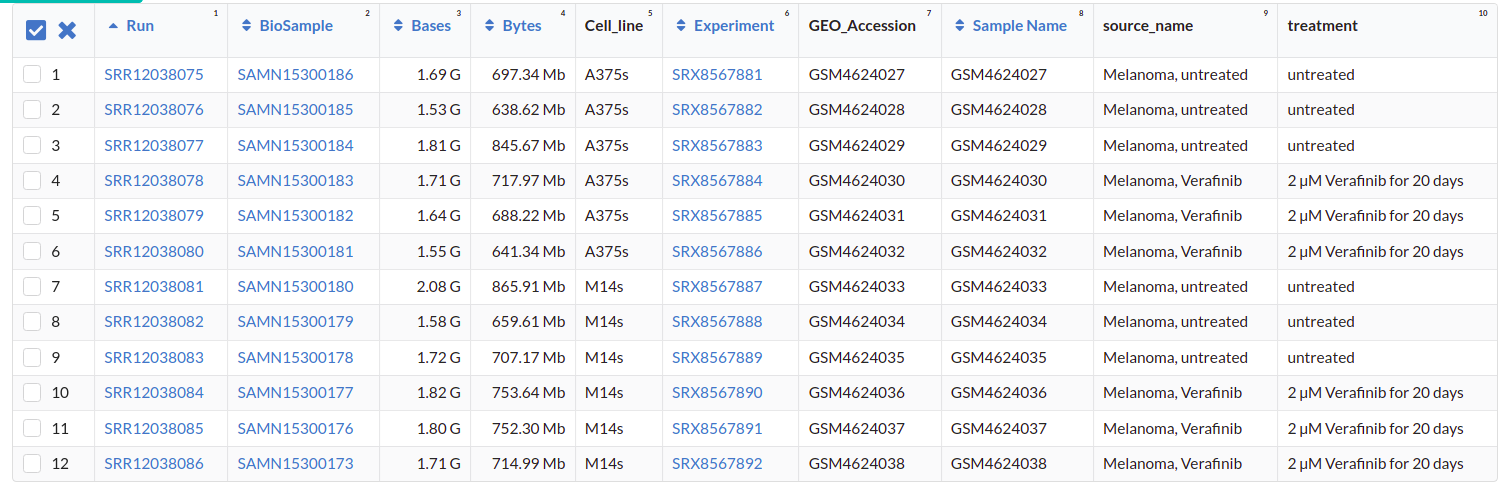Click the blue X clear selection icon

coord(67,30)
